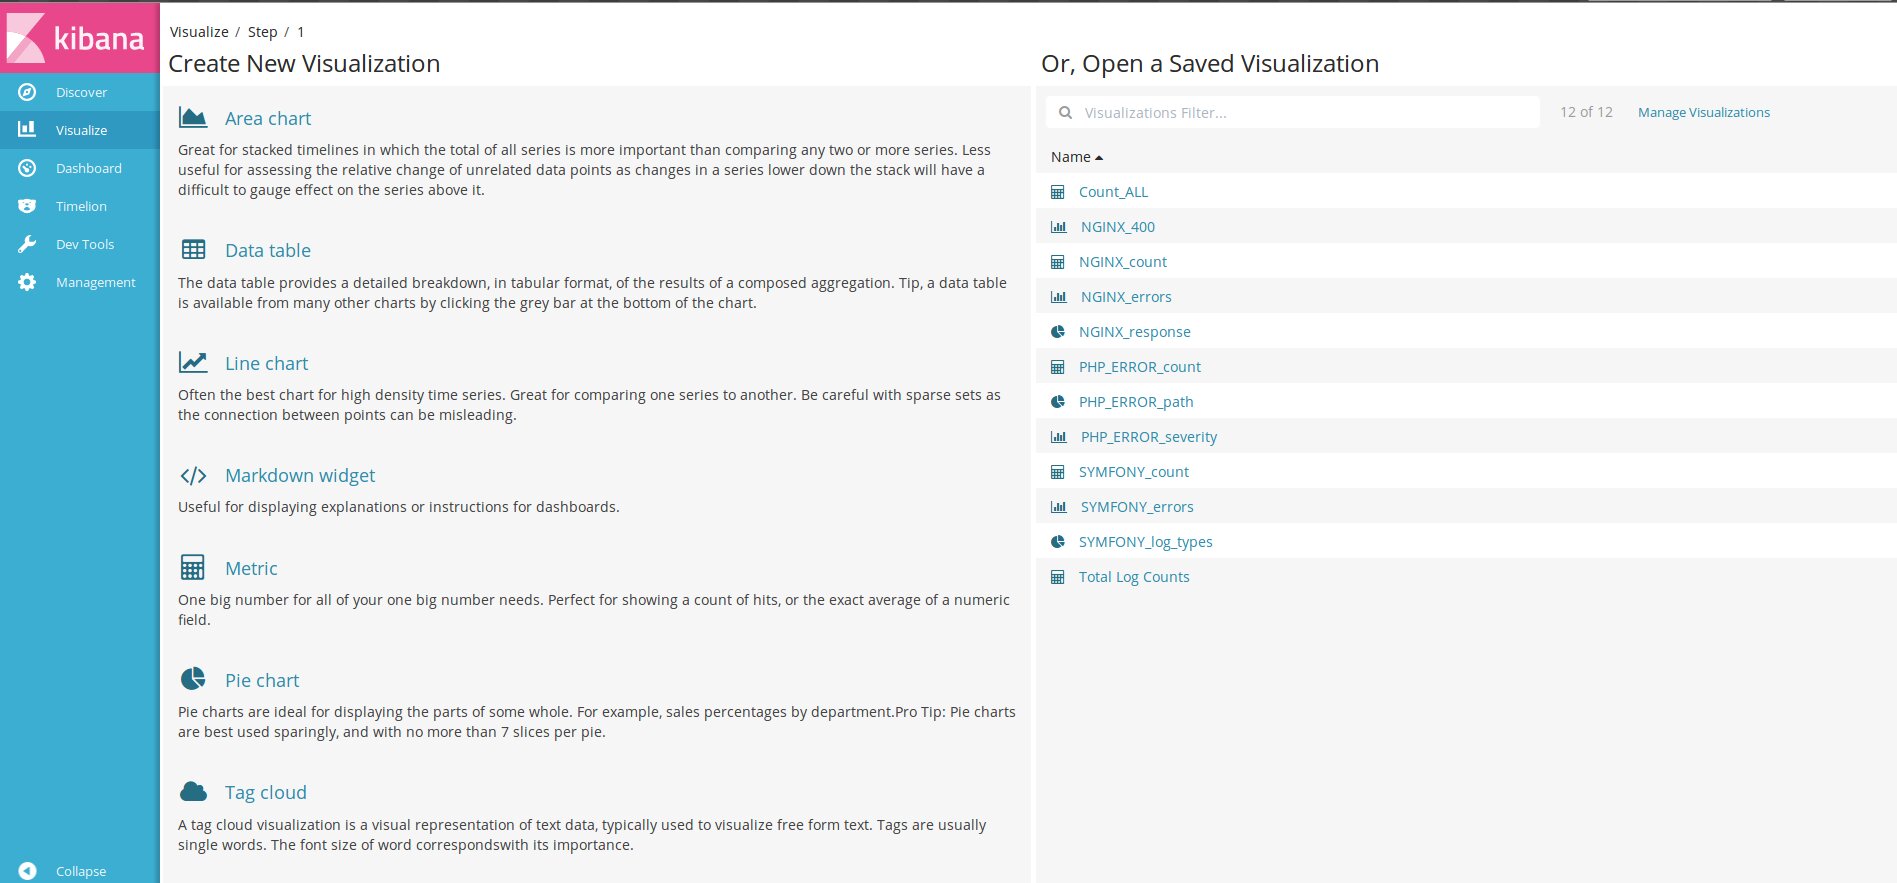Screen dimensions: 1897x883
Task: Open the Dashboard page
Action: (80, 168)
